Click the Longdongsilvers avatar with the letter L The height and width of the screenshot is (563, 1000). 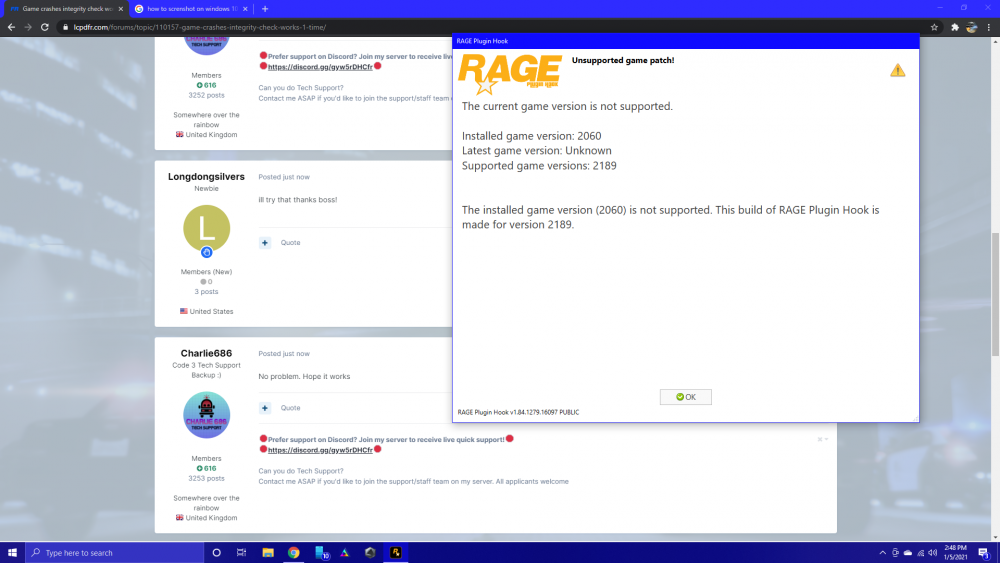(x=206, y=228)
